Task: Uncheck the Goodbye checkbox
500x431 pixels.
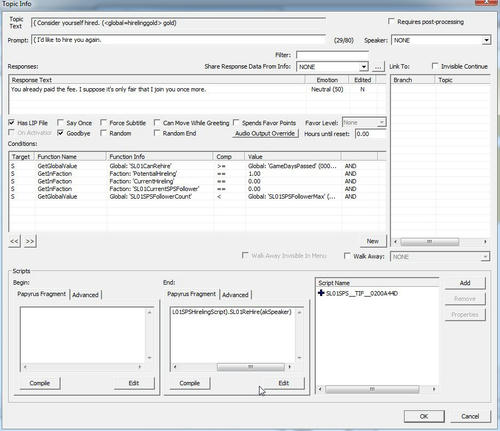Action: (x=60, y=133)
